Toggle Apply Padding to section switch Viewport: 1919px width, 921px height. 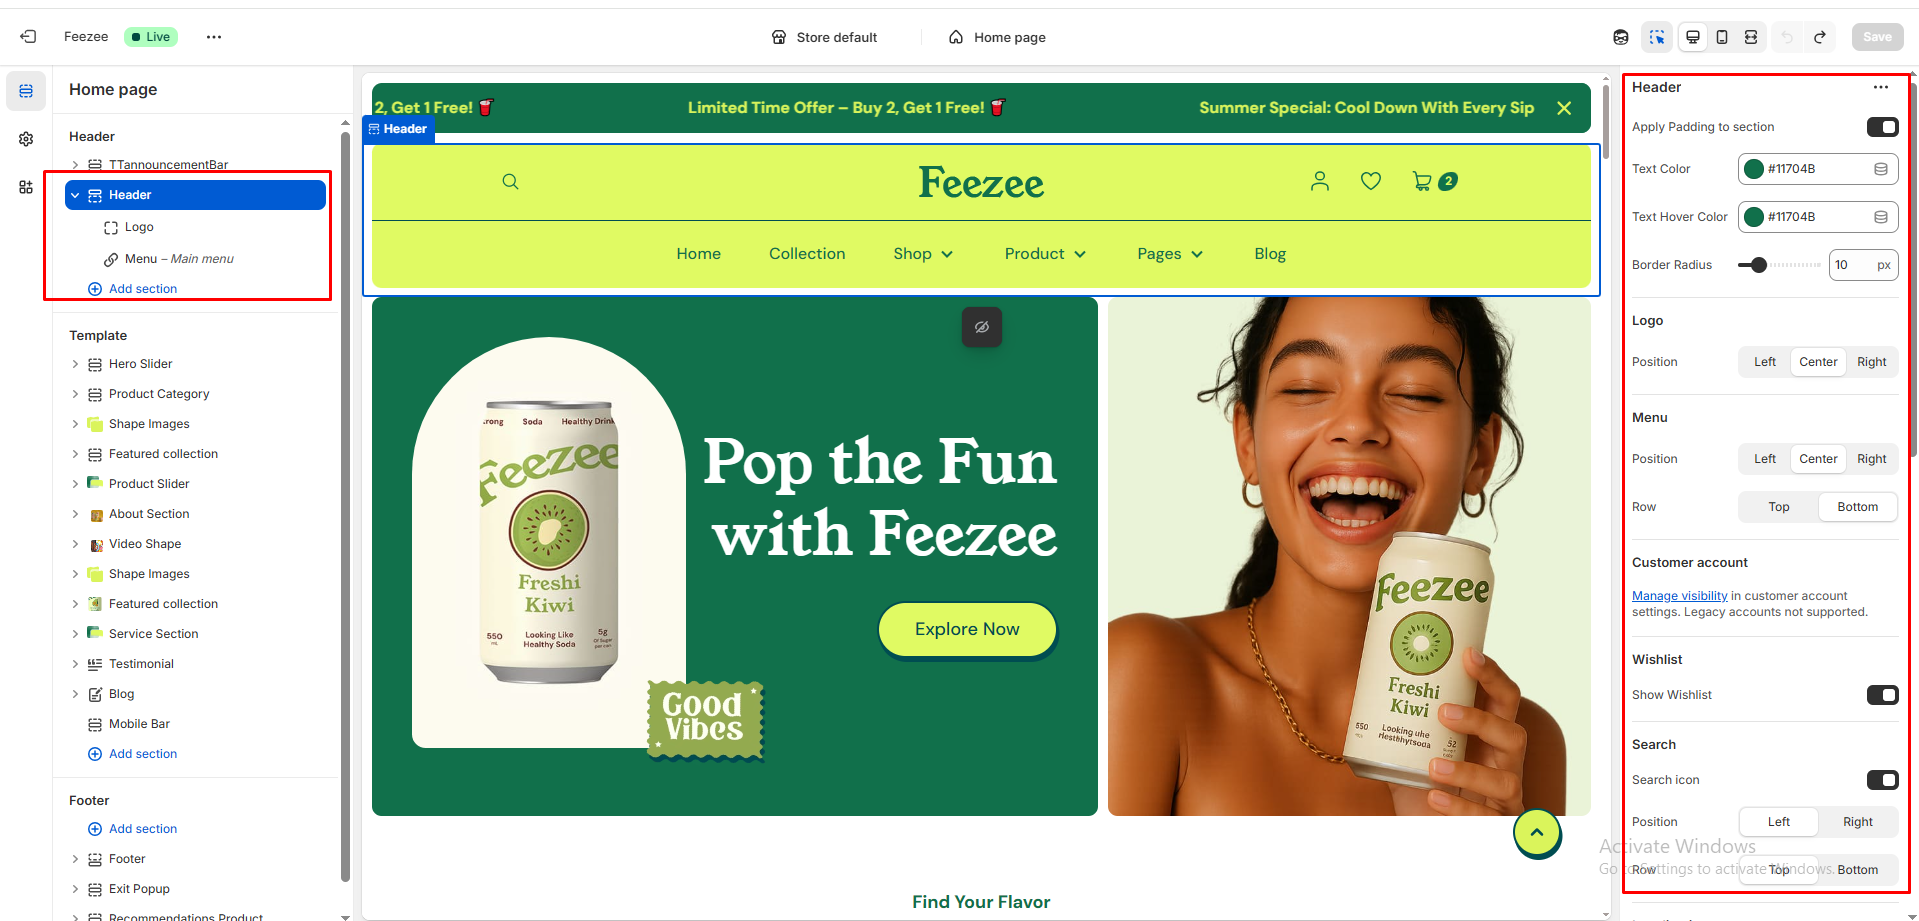[x=1882, y=127]
